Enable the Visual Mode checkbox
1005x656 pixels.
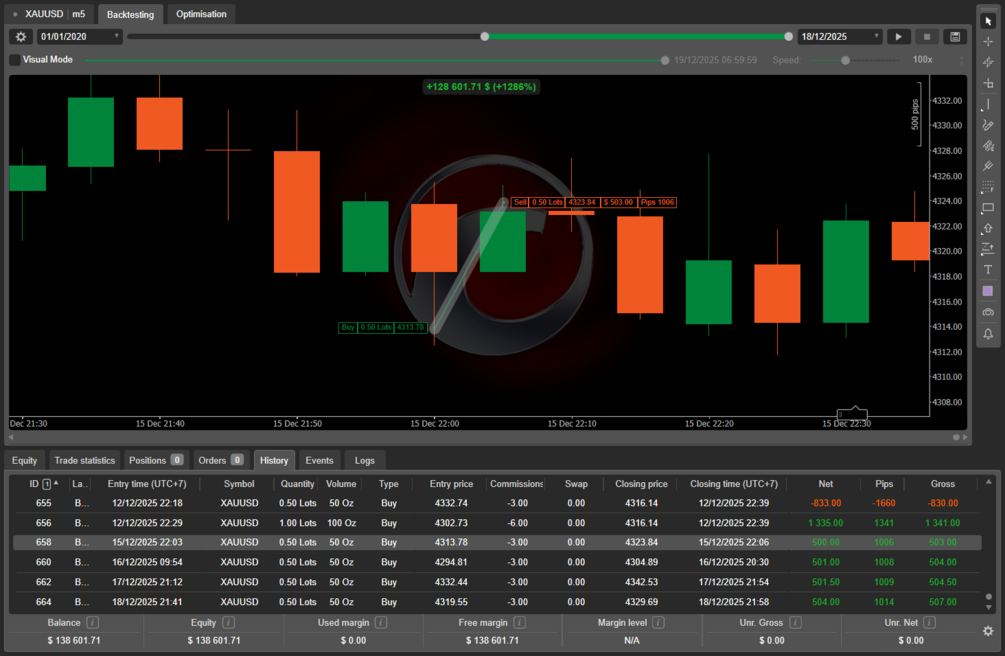coord(15,60)
